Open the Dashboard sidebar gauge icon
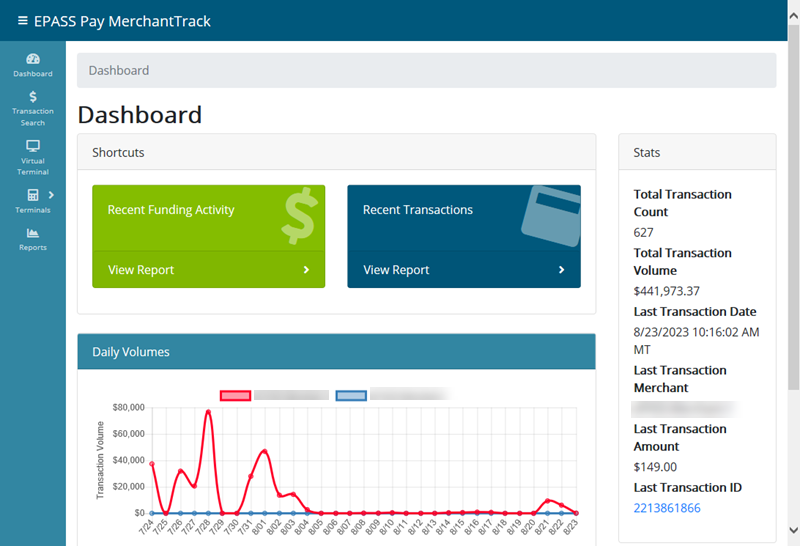Viewport: 800px width, 546px height. [x=33, y=59]
